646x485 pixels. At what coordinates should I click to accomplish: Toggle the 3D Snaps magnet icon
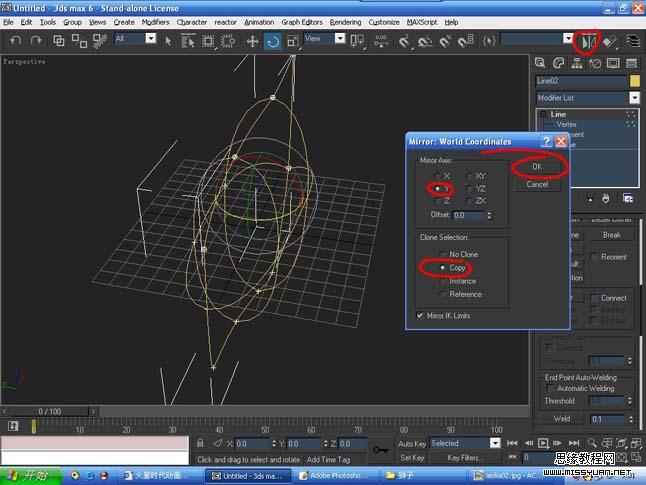click(x=404, y=41)
